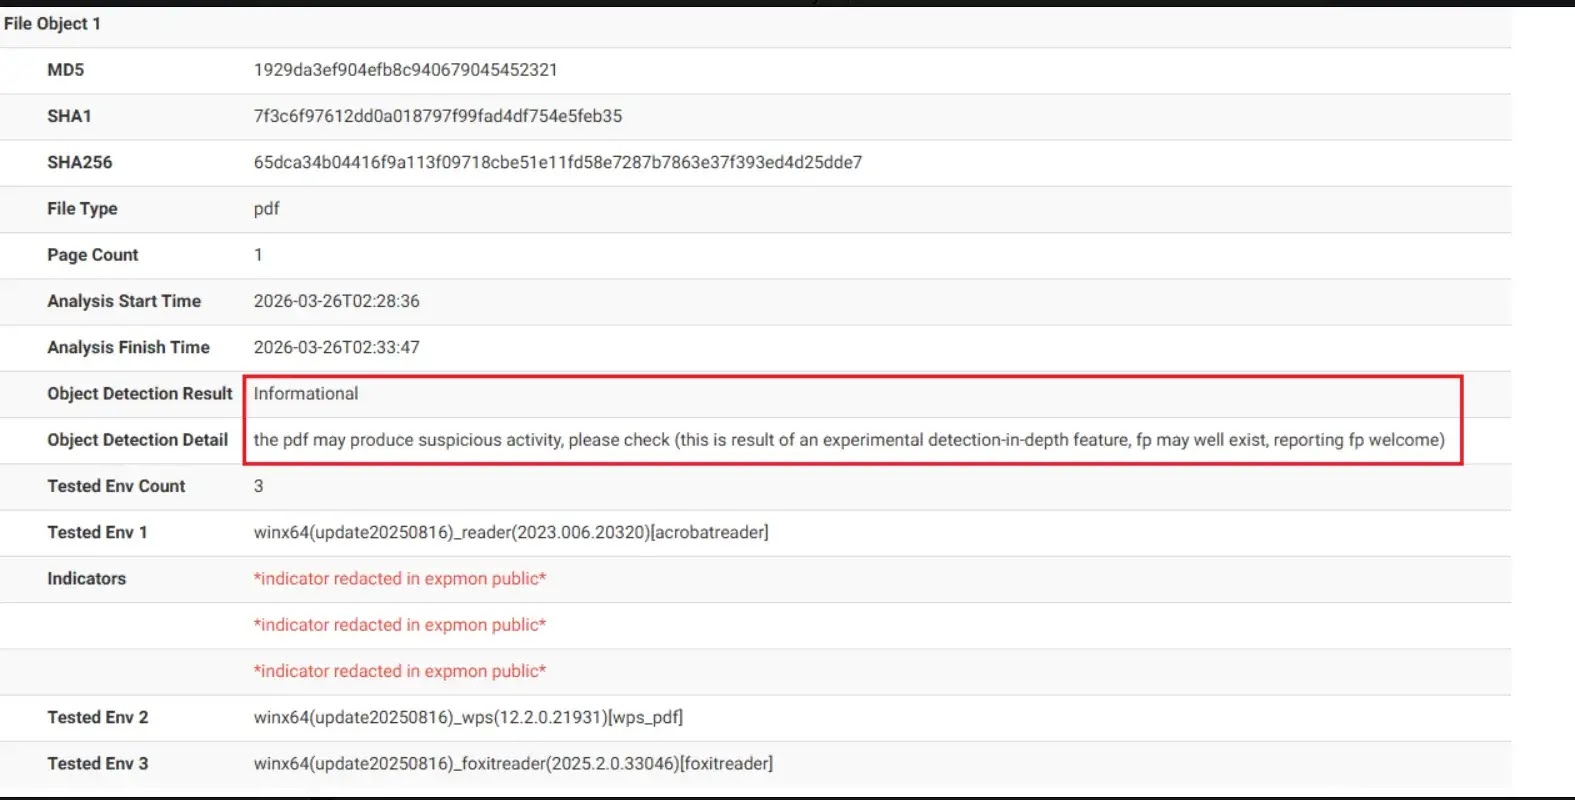Click the SHA256 hash value

click(557, 162)
